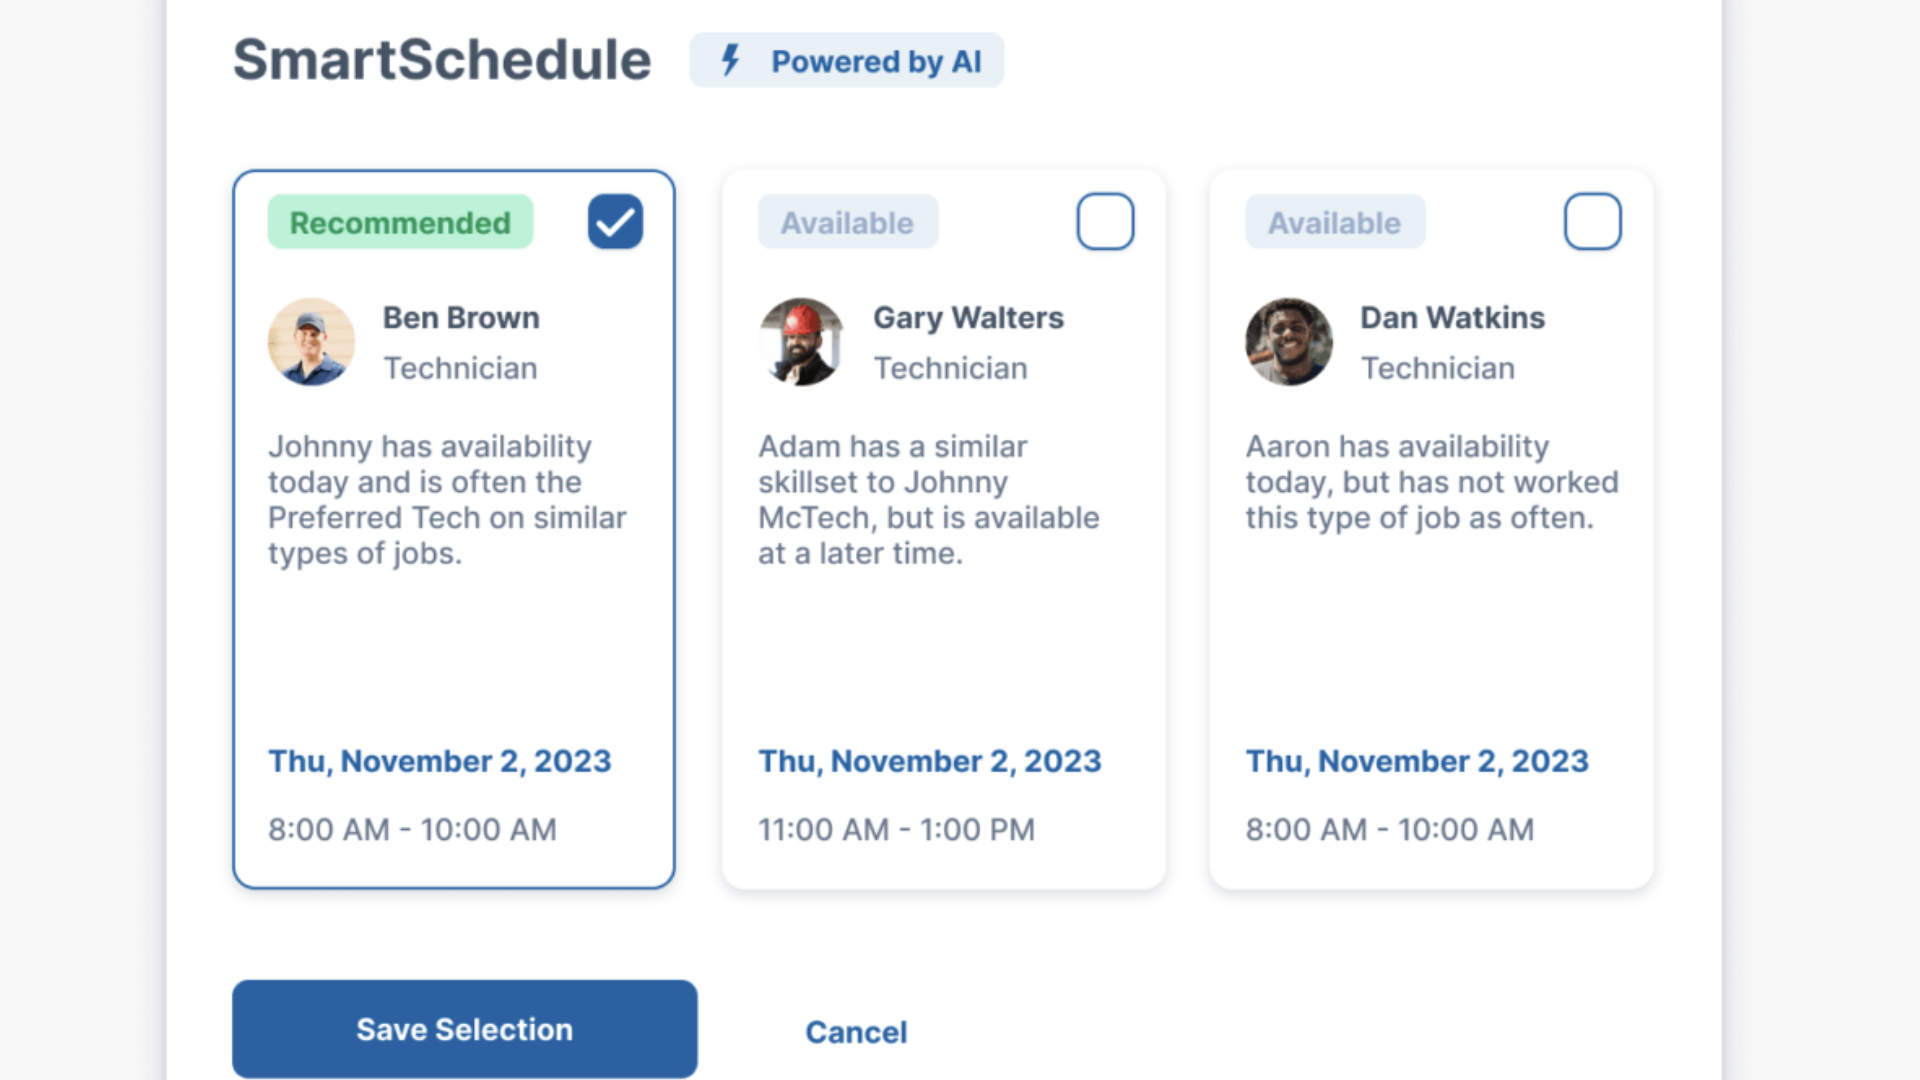Click the green Recommended badge
The image size is (1920, 1080).
[x=399, y=221]
